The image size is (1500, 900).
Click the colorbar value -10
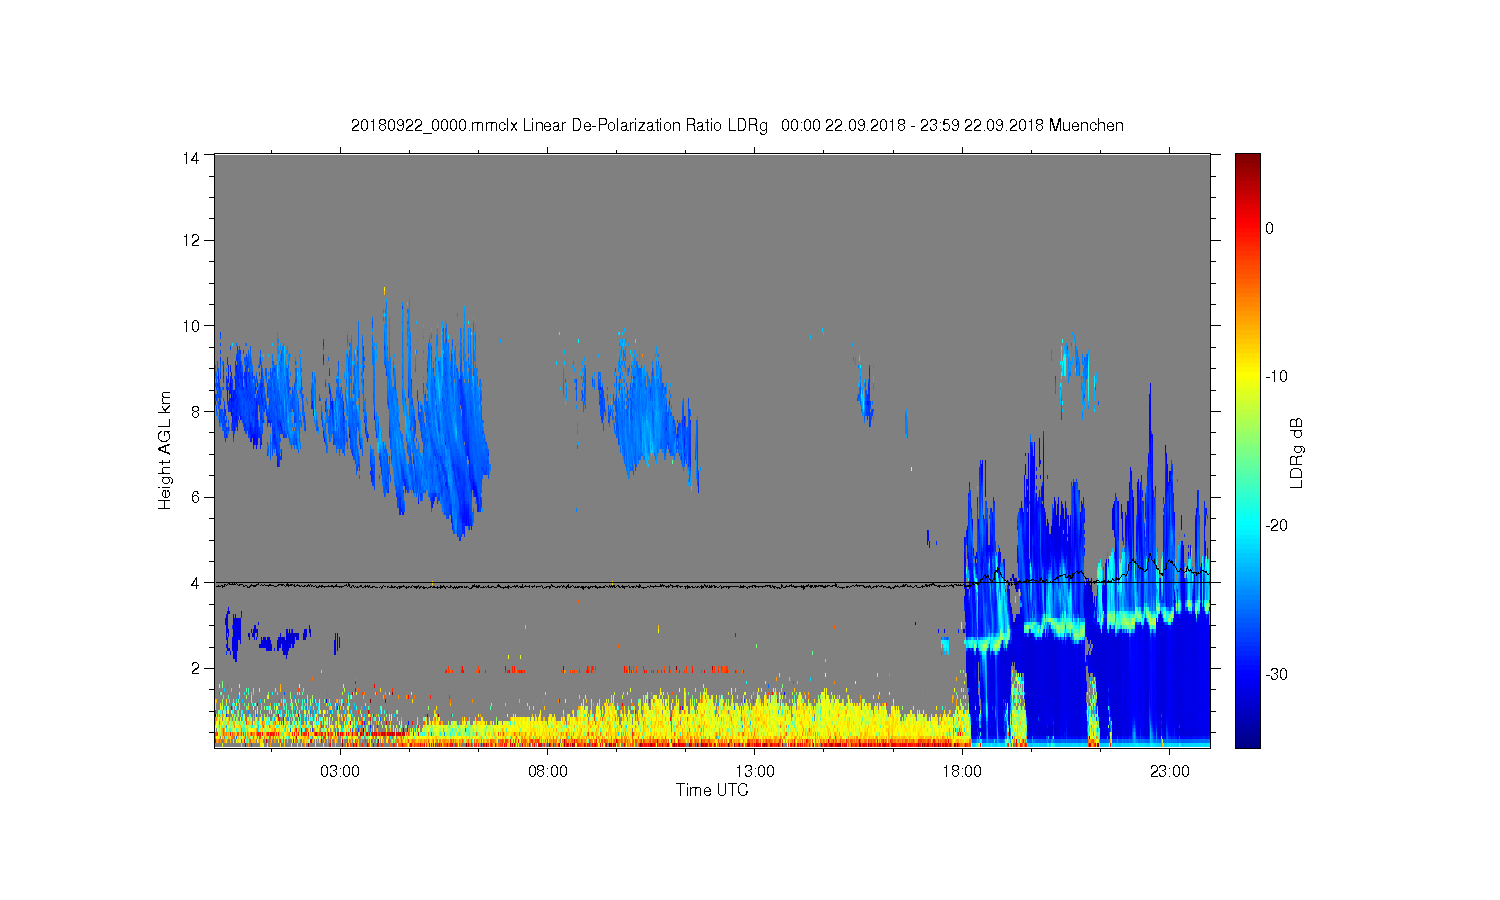[x=1276, y=377]
